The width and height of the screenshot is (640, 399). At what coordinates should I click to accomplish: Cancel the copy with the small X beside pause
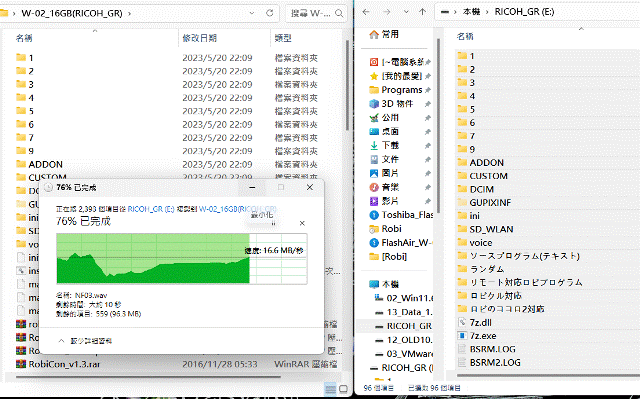(302, 223)
